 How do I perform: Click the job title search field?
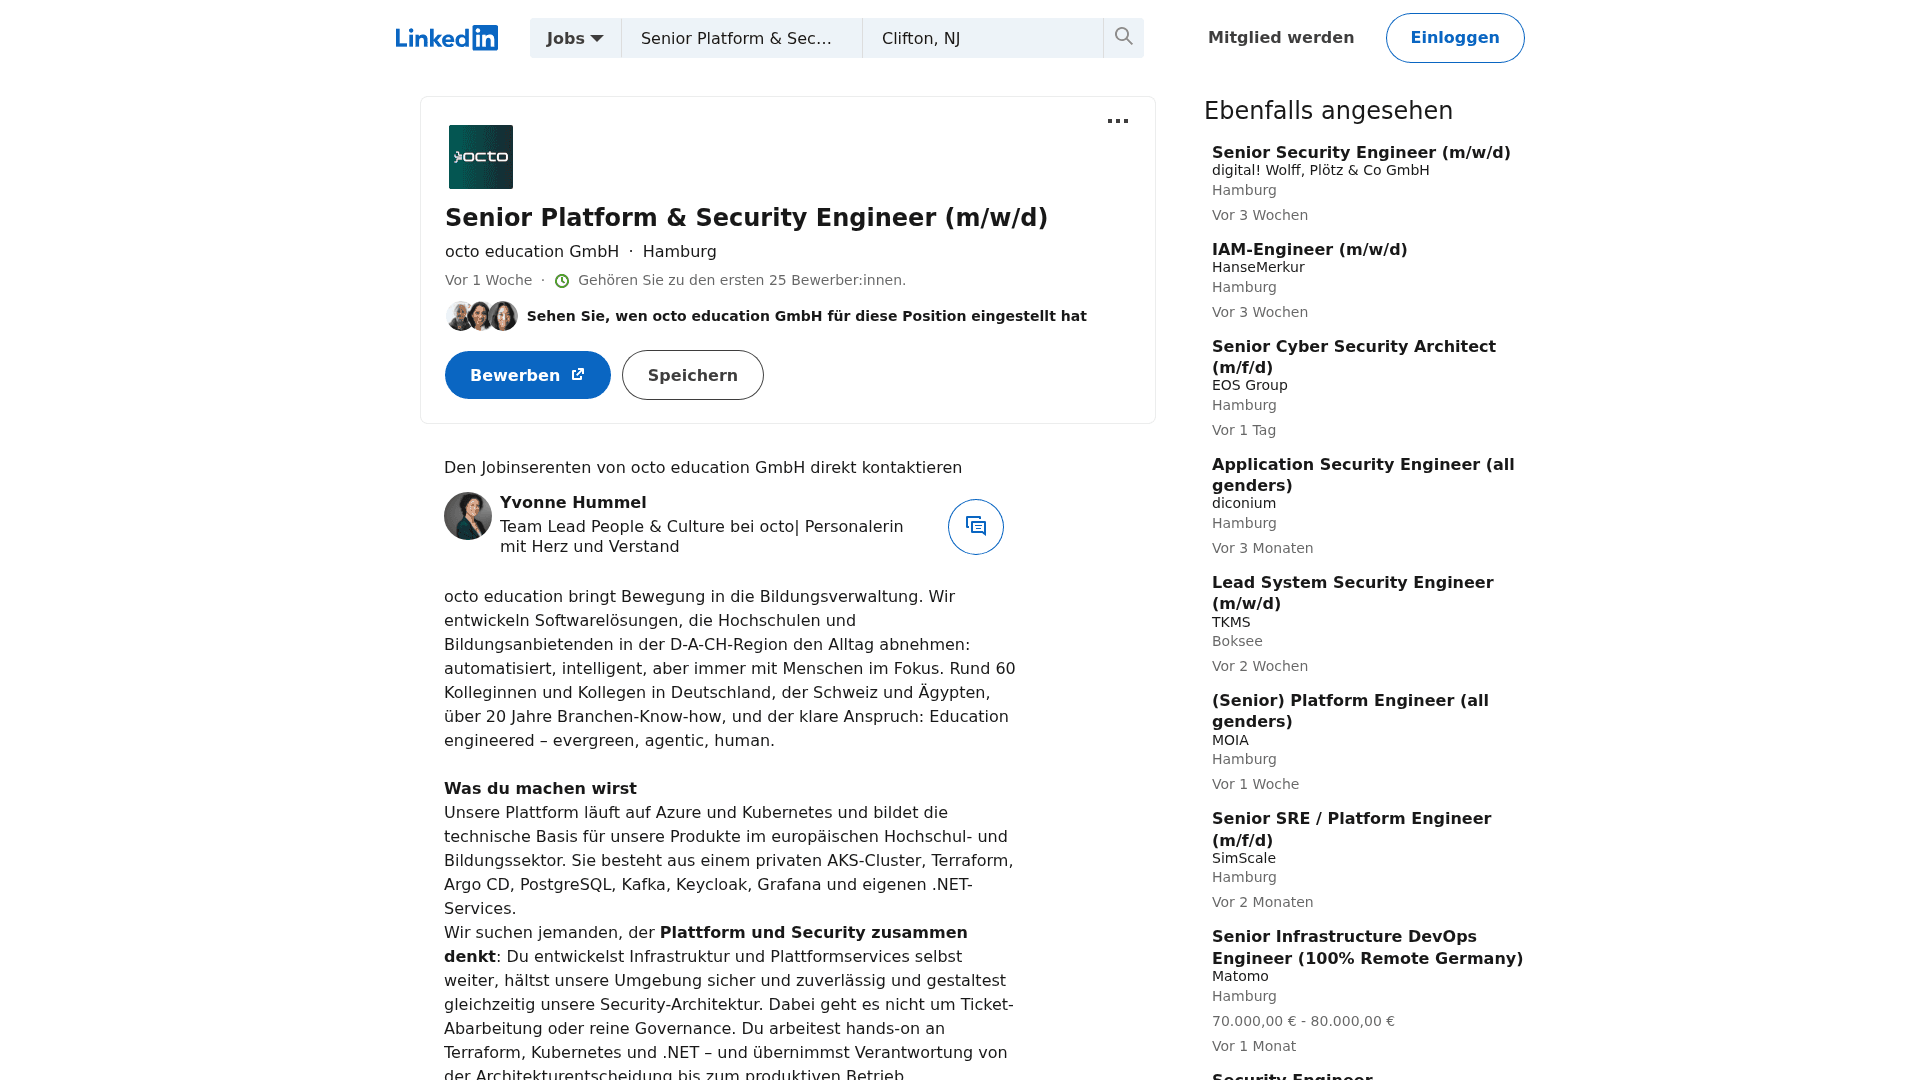pos(742,38)
